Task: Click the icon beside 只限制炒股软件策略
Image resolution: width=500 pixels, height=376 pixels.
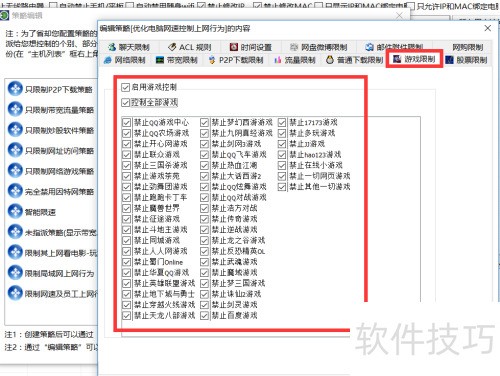Action: pos(15,129)
